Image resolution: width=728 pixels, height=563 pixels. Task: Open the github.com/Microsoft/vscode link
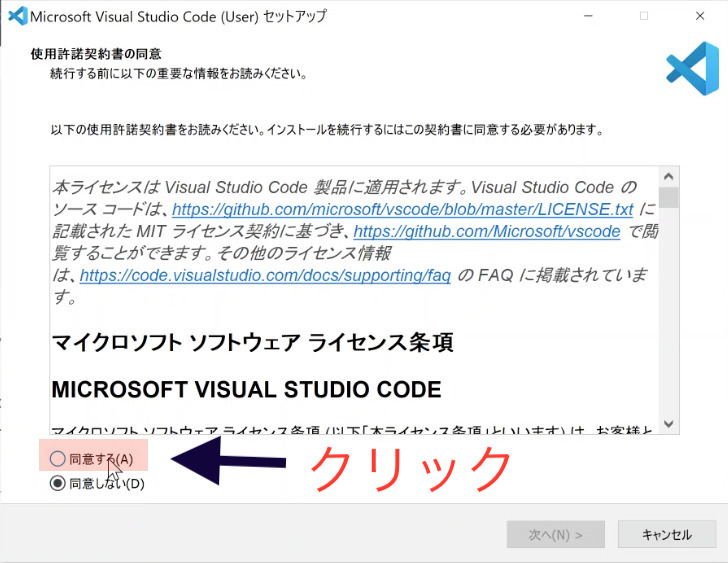(x=487, y=231)
